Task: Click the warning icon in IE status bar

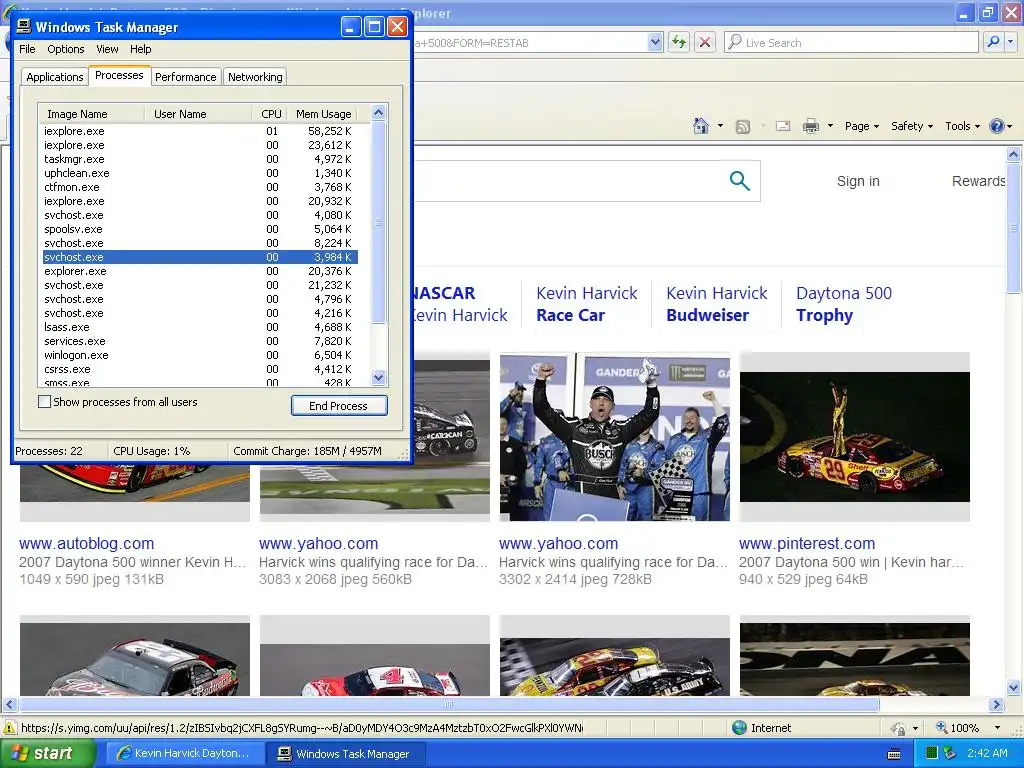Action: point(10,728)
